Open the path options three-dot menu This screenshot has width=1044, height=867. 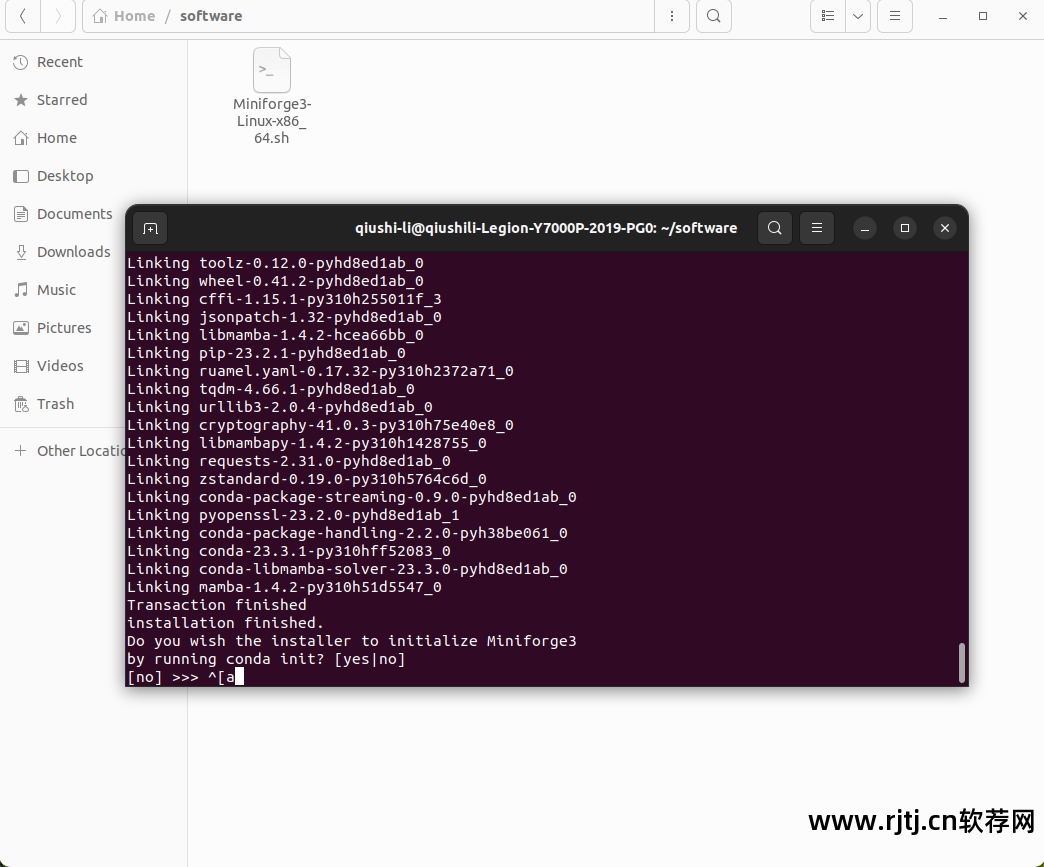pyautogui.click(x=672, y=16)
